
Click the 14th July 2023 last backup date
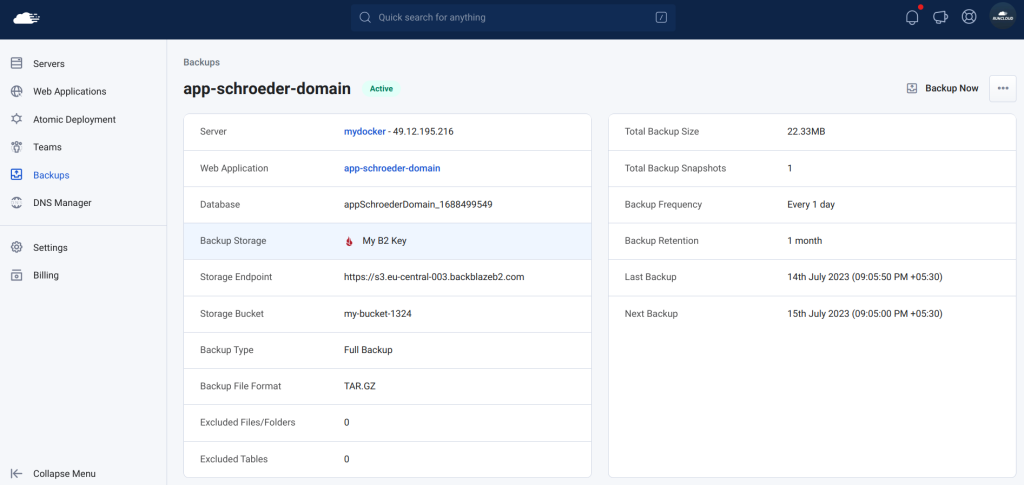coord(865,277)
